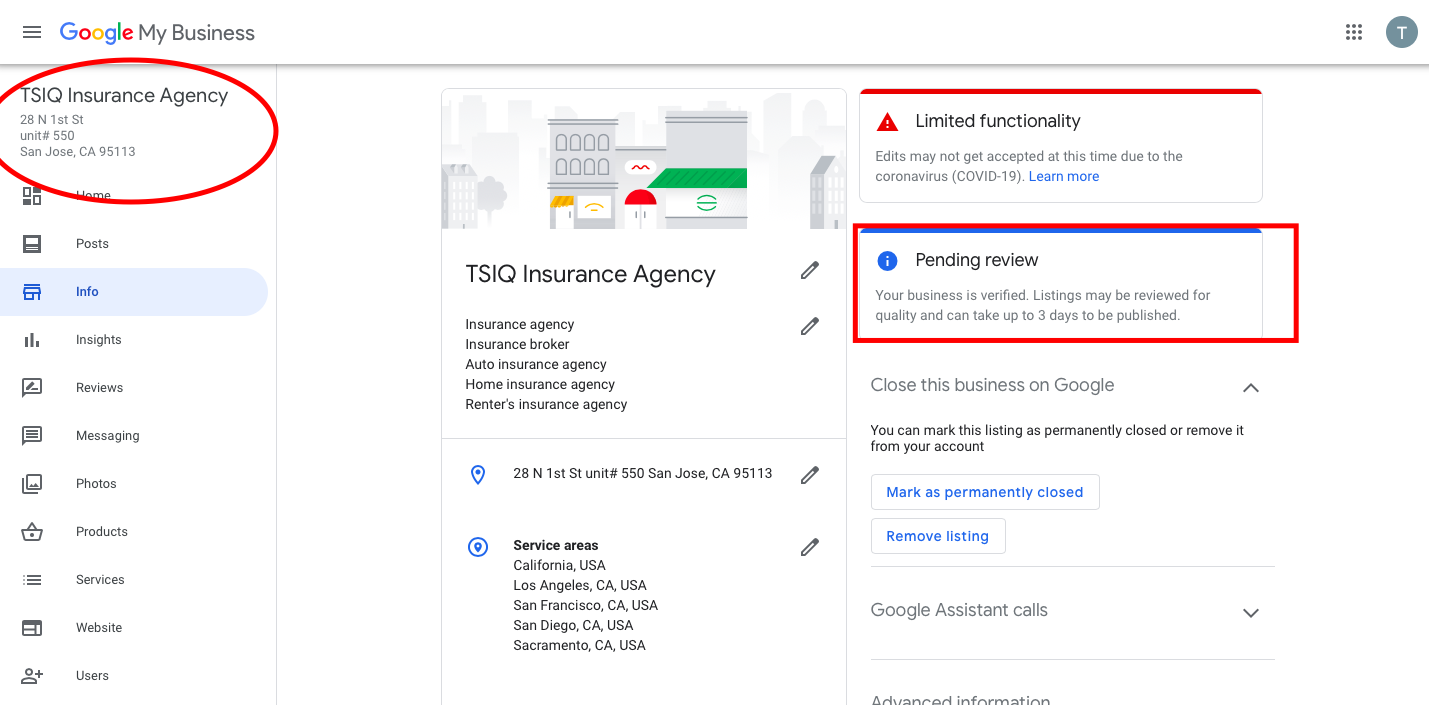Viewport: 1429px width, 705px height.
Task: Click Los Angeles, CA, USA service area
Action: tap(580, 585)
